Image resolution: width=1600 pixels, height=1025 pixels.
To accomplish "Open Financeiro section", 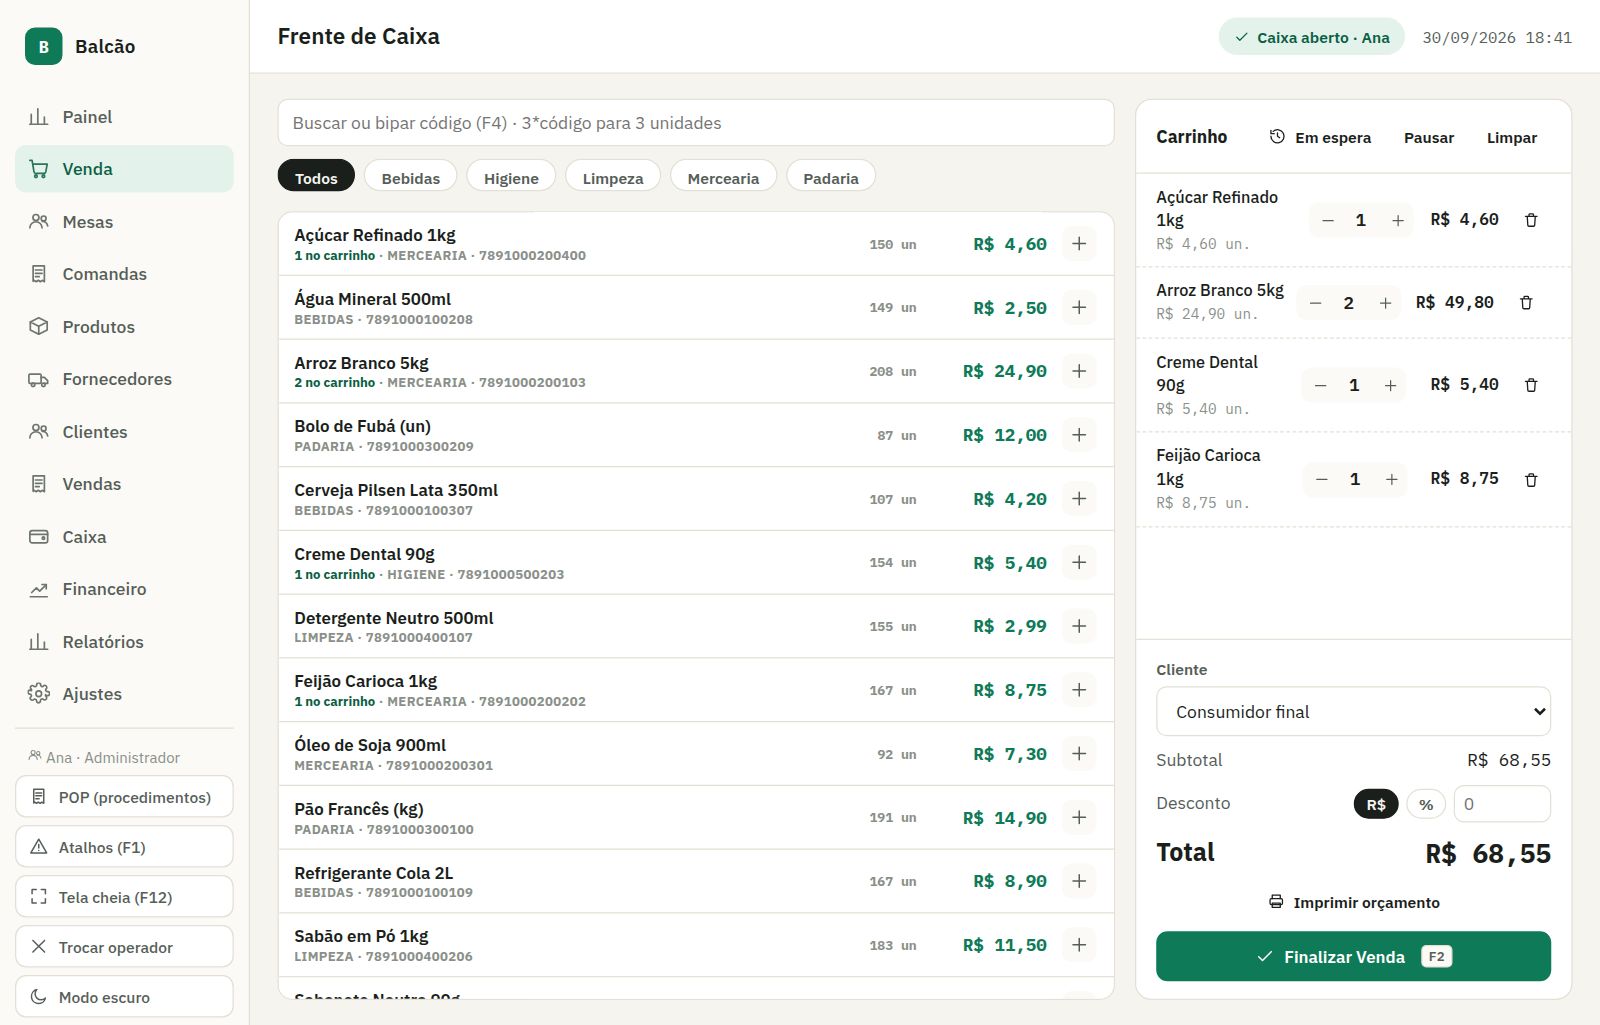I will (124, 589).
